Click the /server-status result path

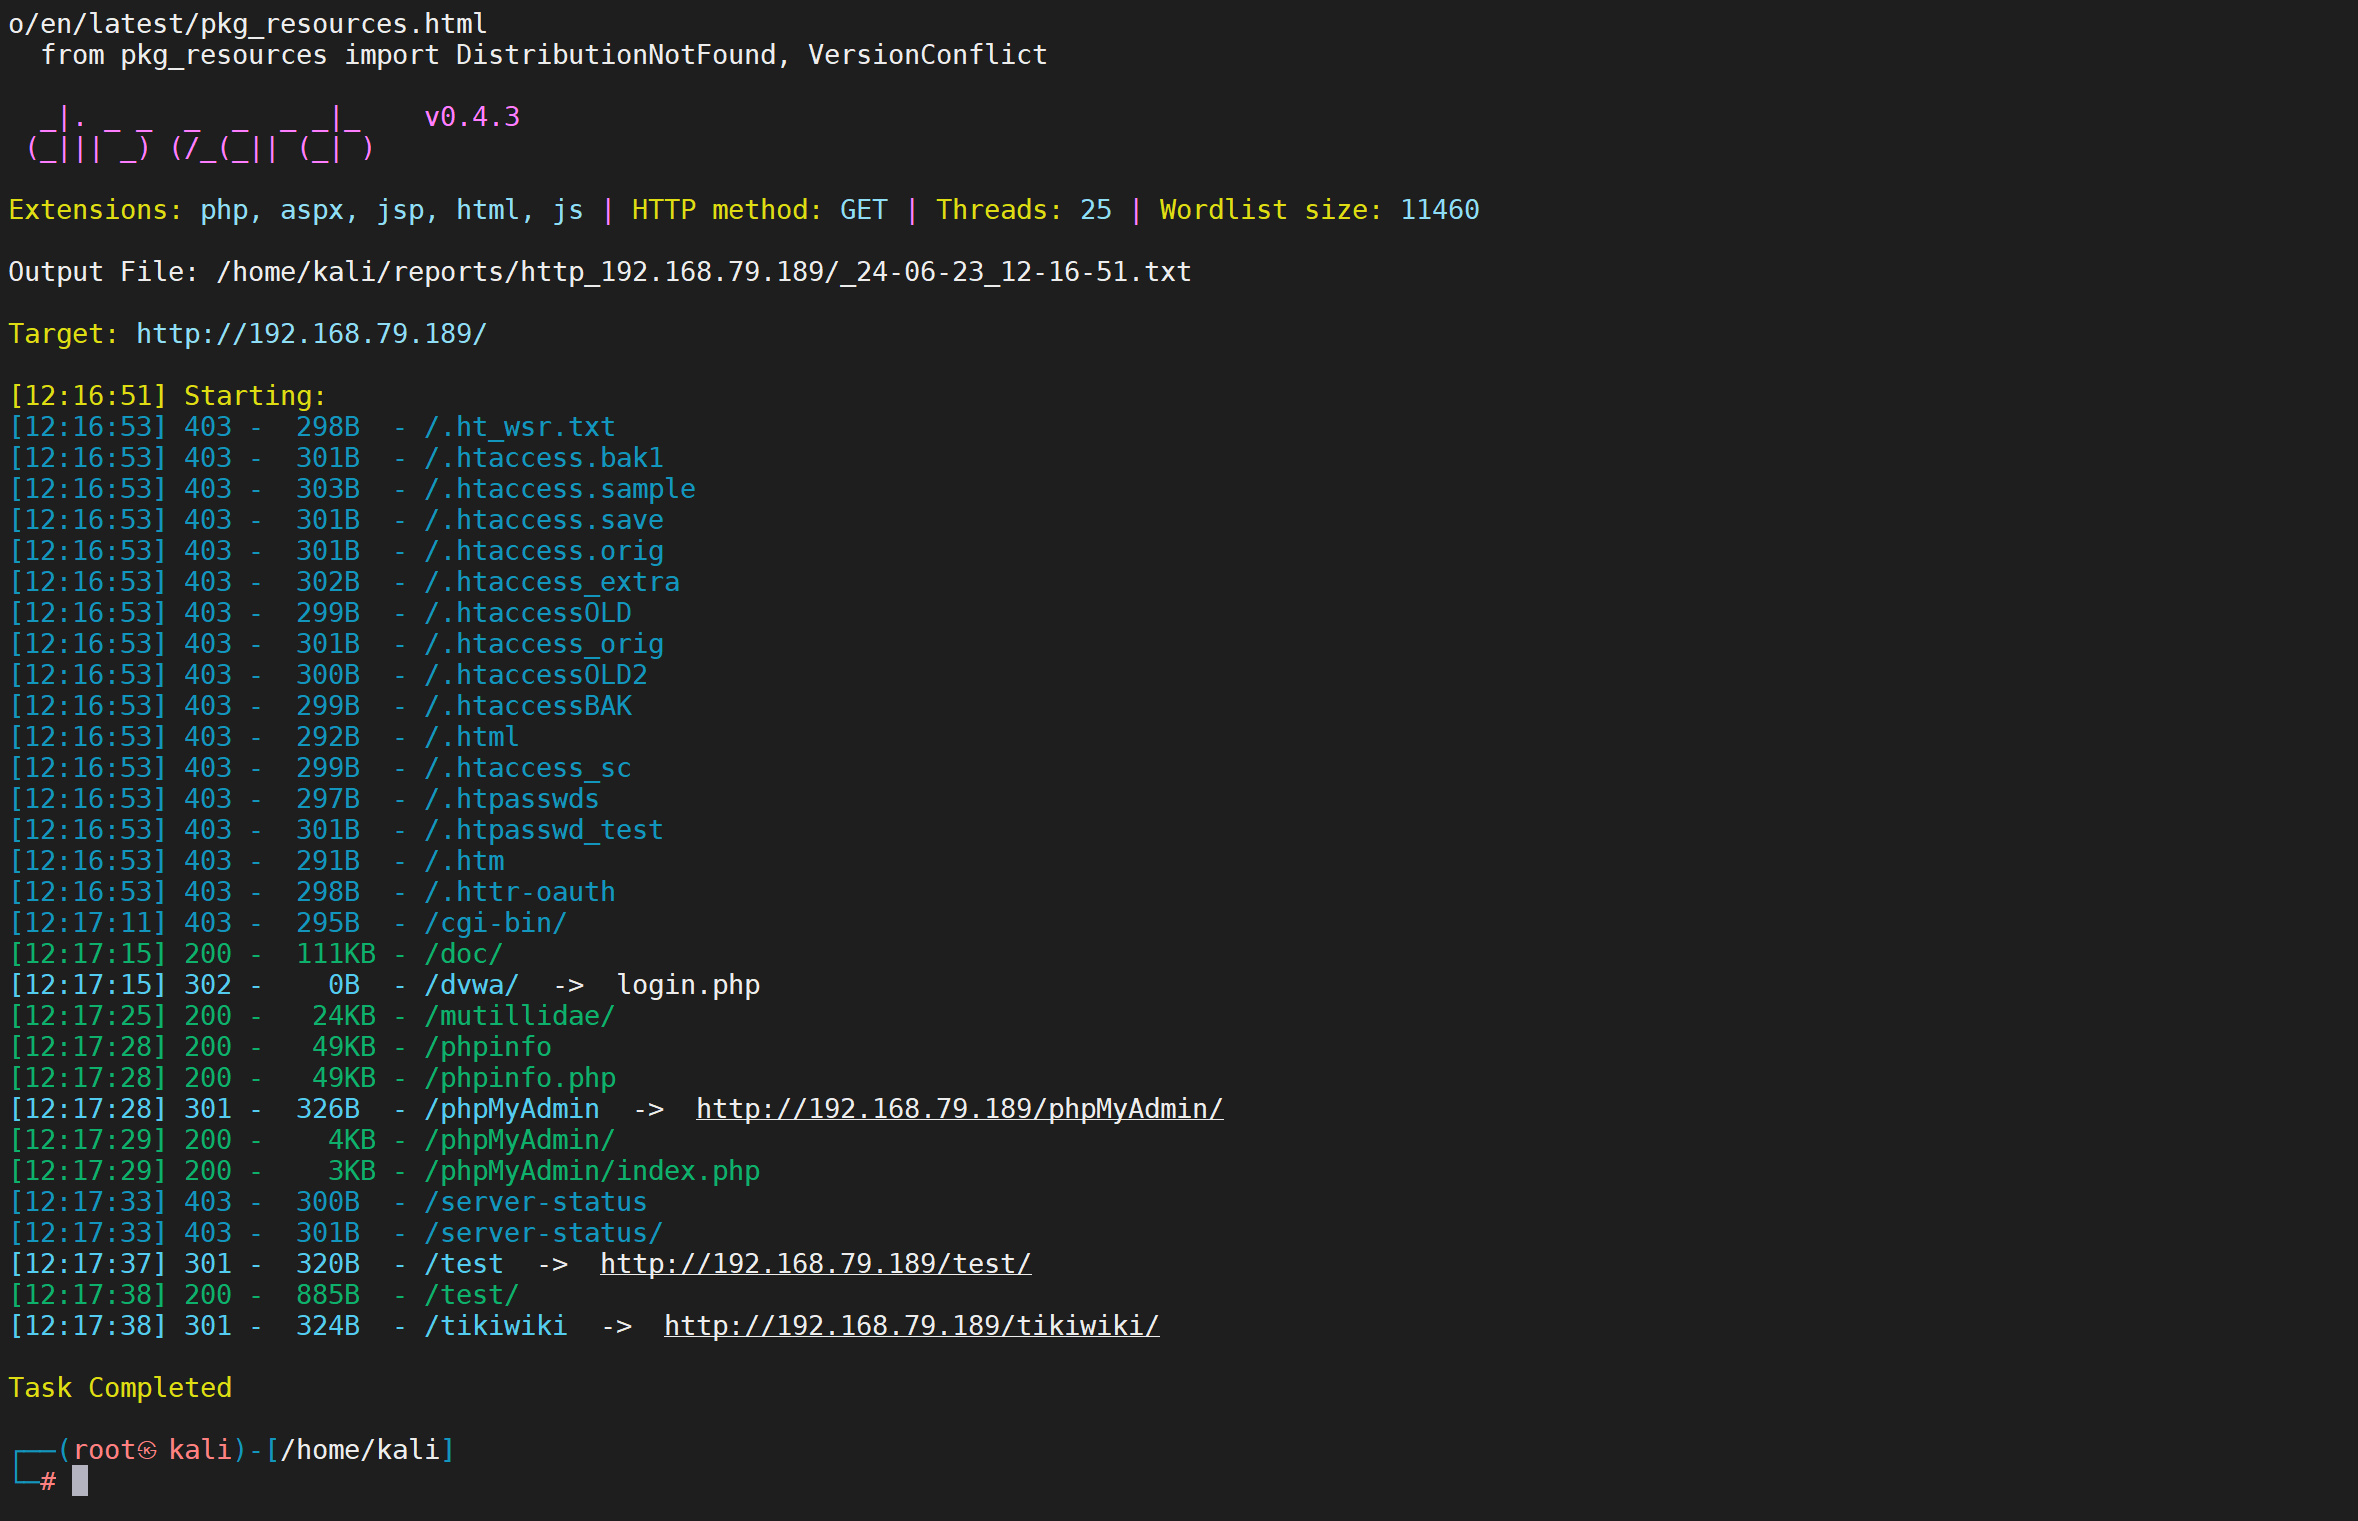(x=535, y=1202)
